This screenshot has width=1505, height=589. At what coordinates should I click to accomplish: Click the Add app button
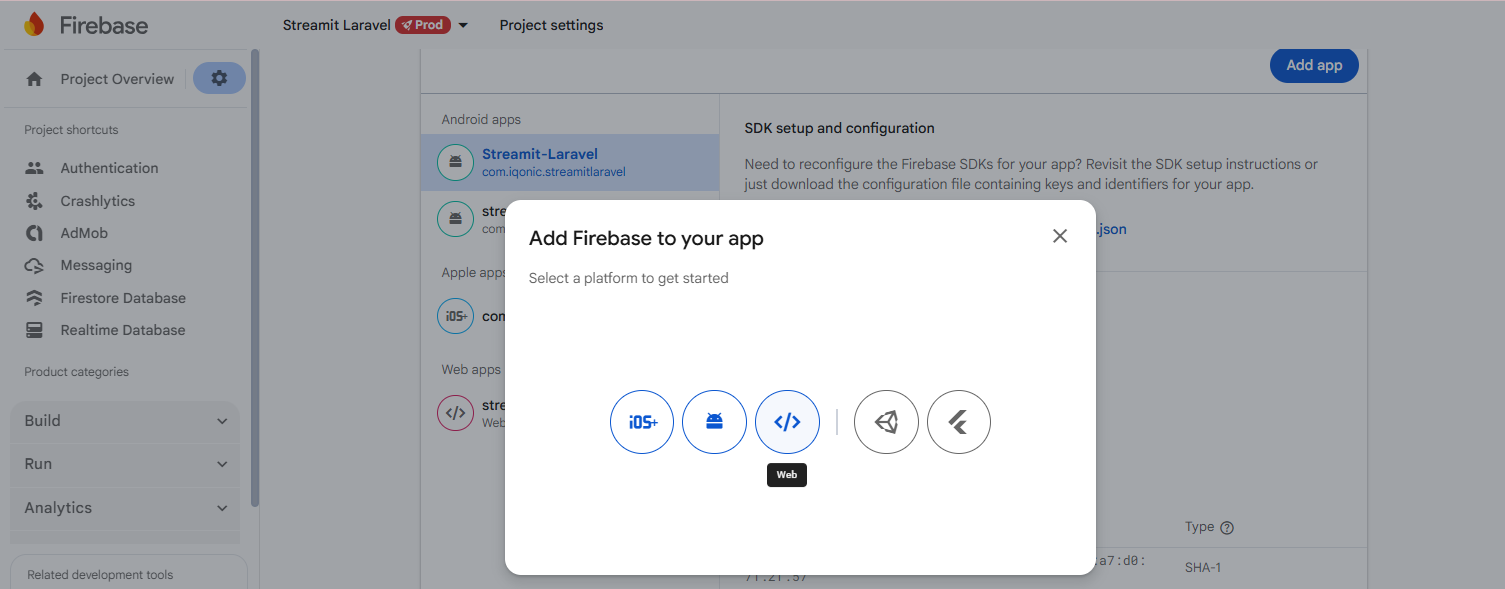point(1313,65)
